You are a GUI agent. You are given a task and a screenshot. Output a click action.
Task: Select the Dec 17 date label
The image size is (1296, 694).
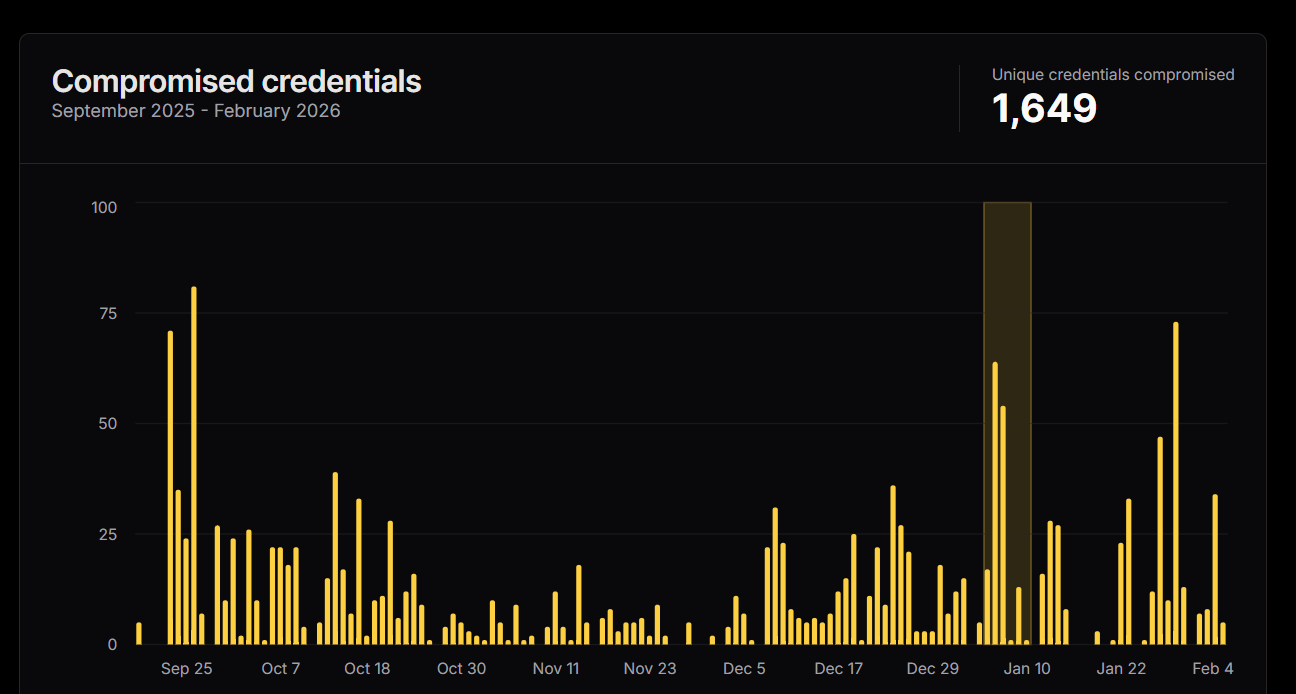[838, 669]
